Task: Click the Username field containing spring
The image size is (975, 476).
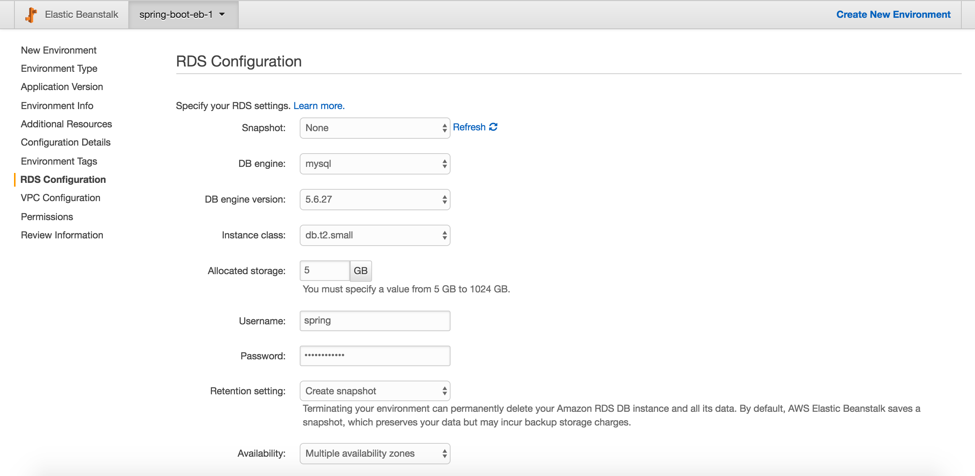Action: coord(375,321)
